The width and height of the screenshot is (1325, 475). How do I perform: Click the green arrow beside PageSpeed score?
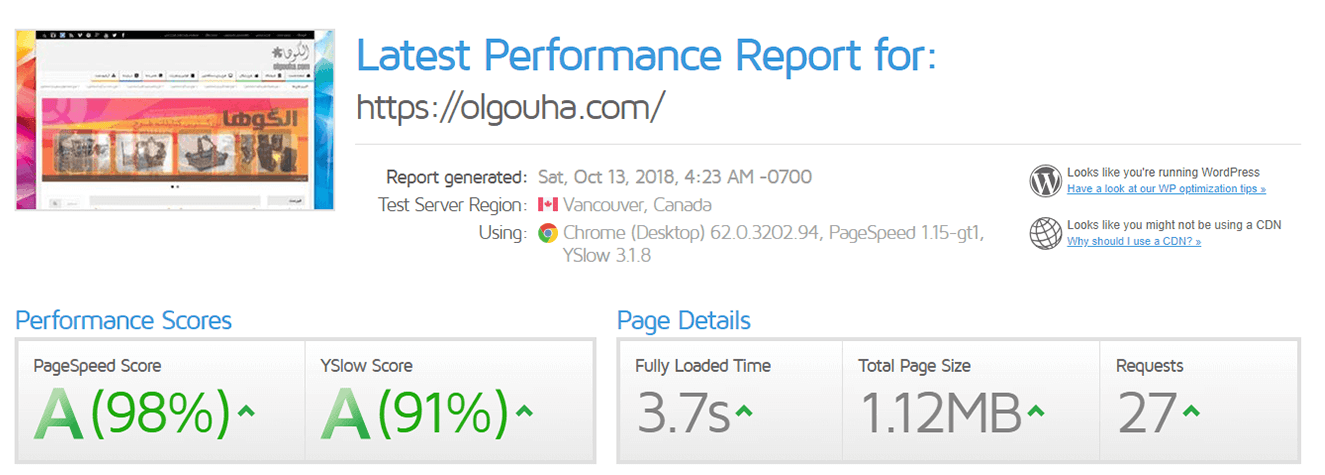coord(248,411)
